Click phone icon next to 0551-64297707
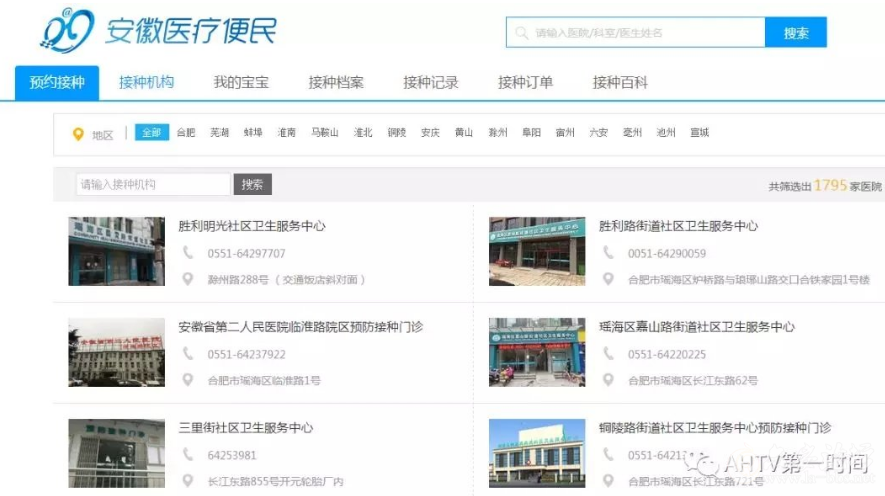Image resolution: width=885 pixels, height=496 pixels. 187,253
